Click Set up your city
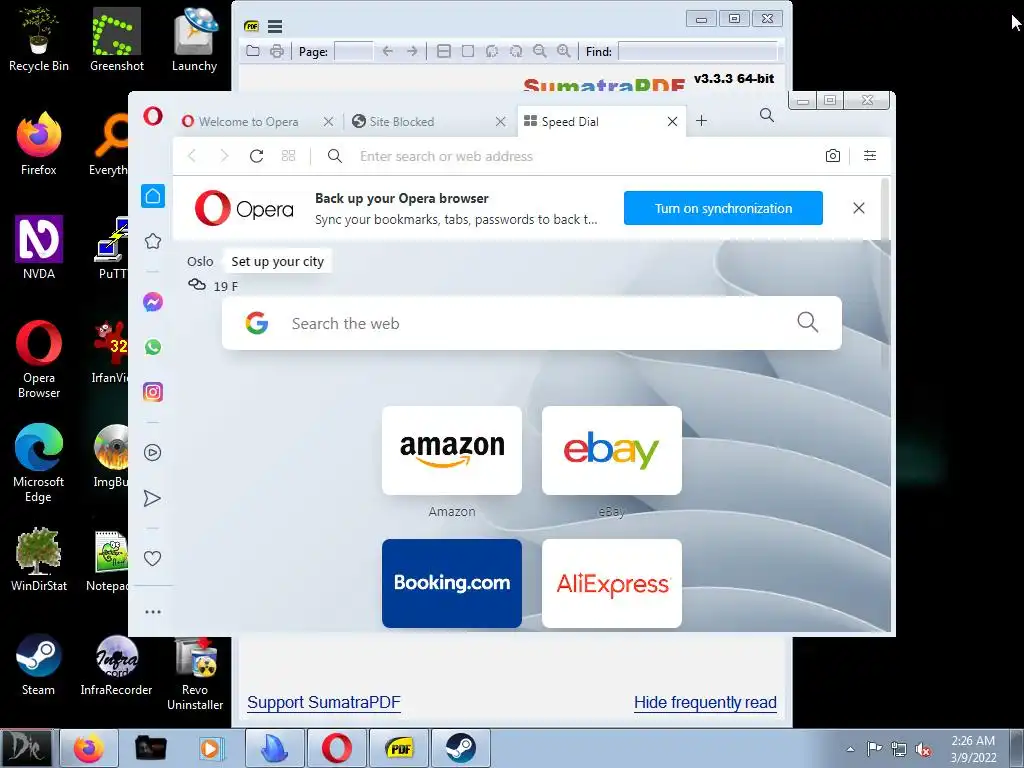 (278, 261)
